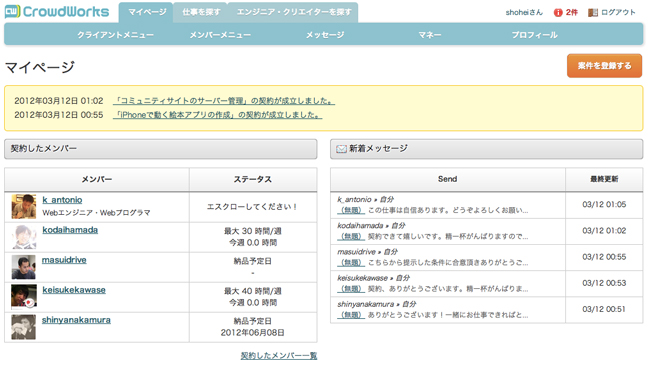Open k_antonio's avatar thumbnail
The width and height of the screenshot is (650, 369).
(x=24, y=206)
